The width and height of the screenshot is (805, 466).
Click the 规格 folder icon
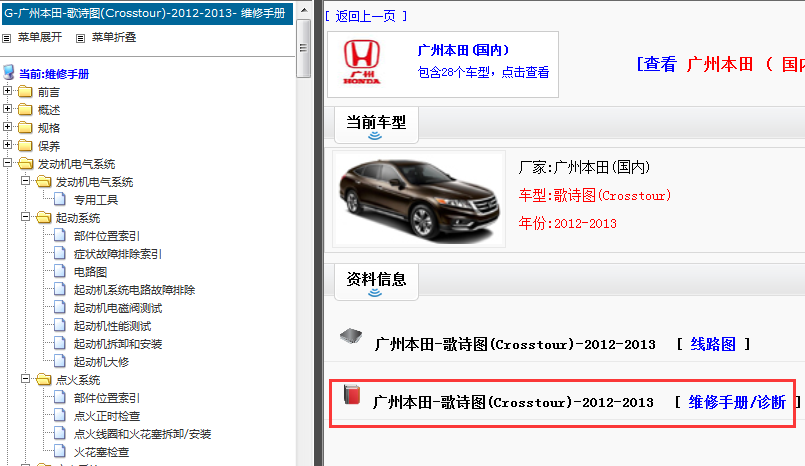[x=25, y=127]
